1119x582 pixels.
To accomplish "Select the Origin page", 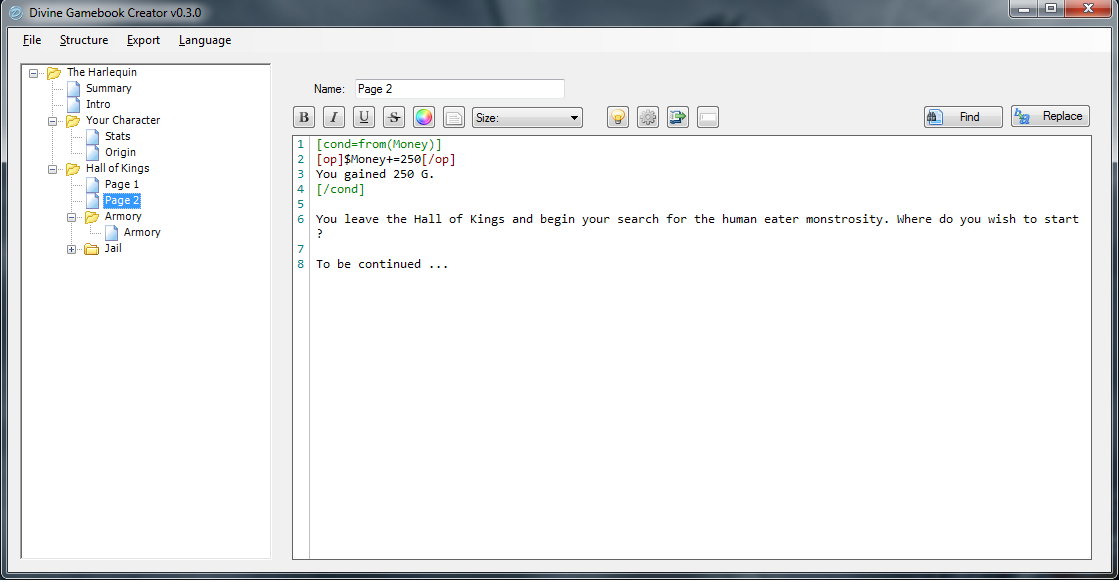I will click(x=120, y=152).
